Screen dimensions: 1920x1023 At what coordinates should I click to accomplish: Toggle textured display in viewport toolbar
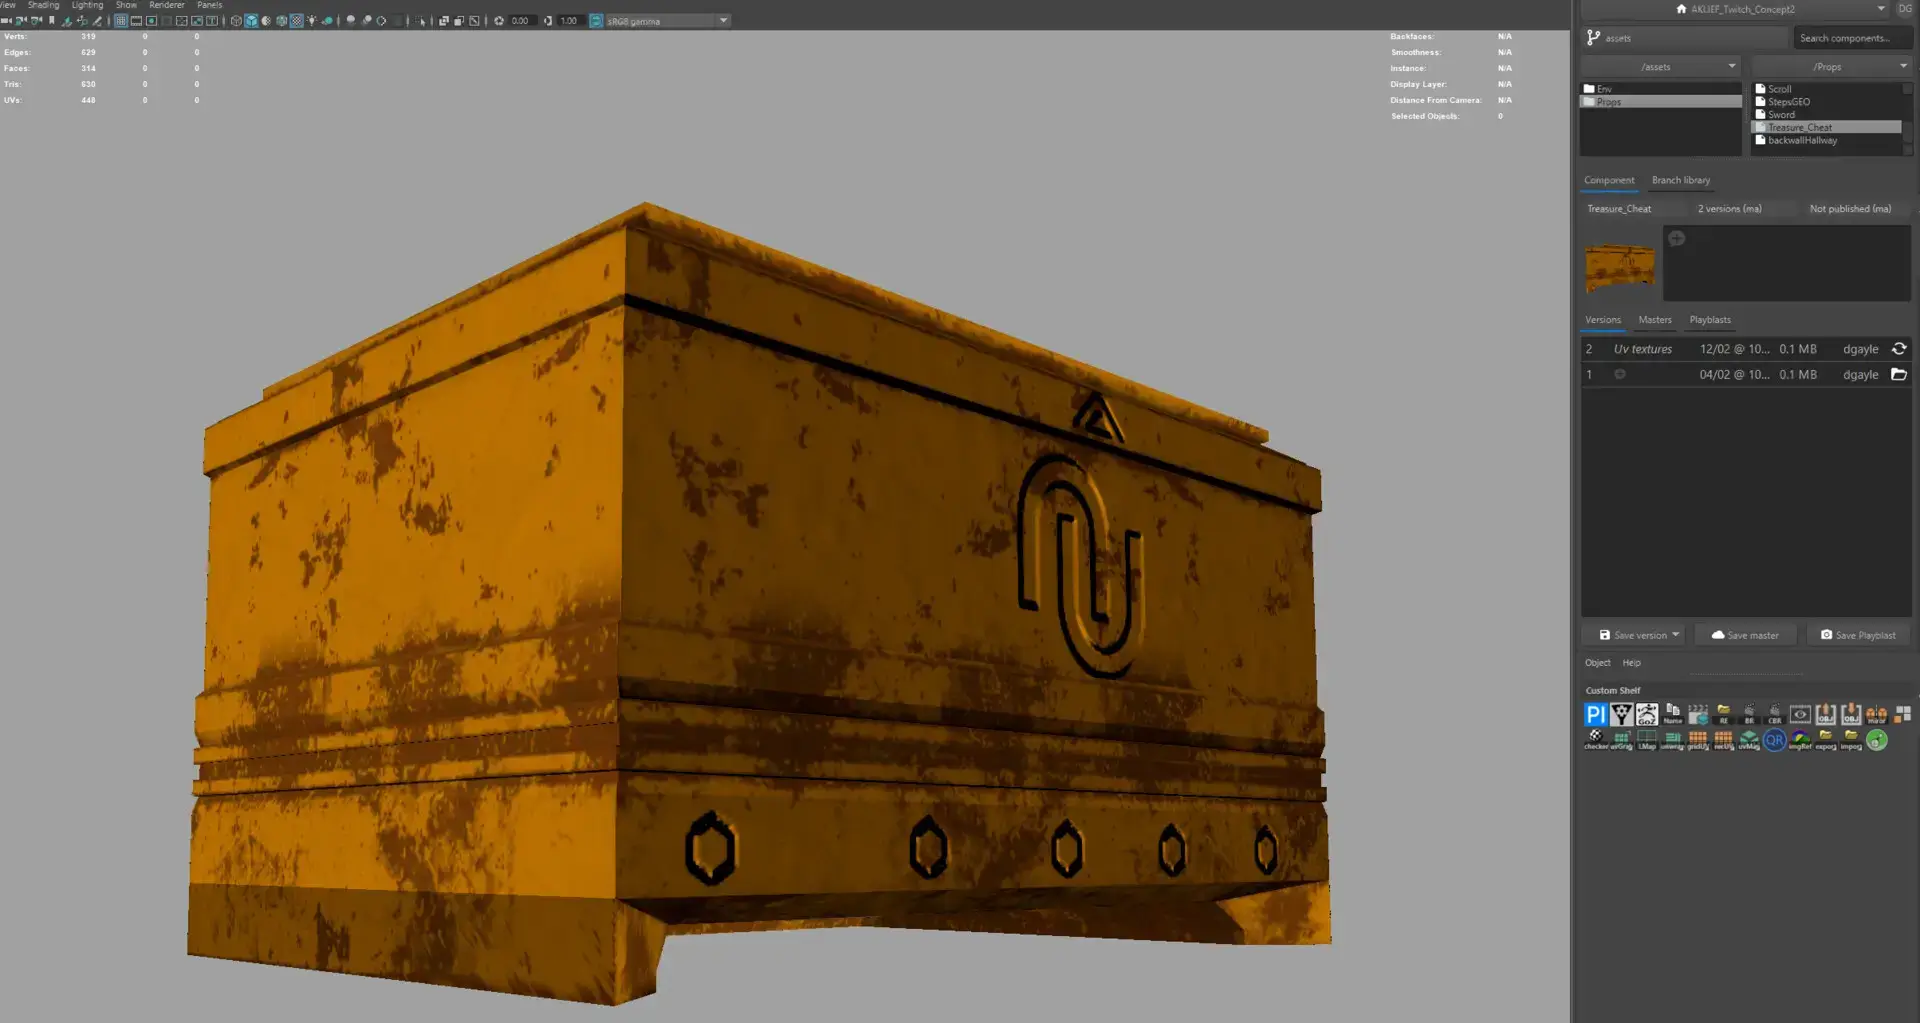pyautogui.click(x=296, y=21)
